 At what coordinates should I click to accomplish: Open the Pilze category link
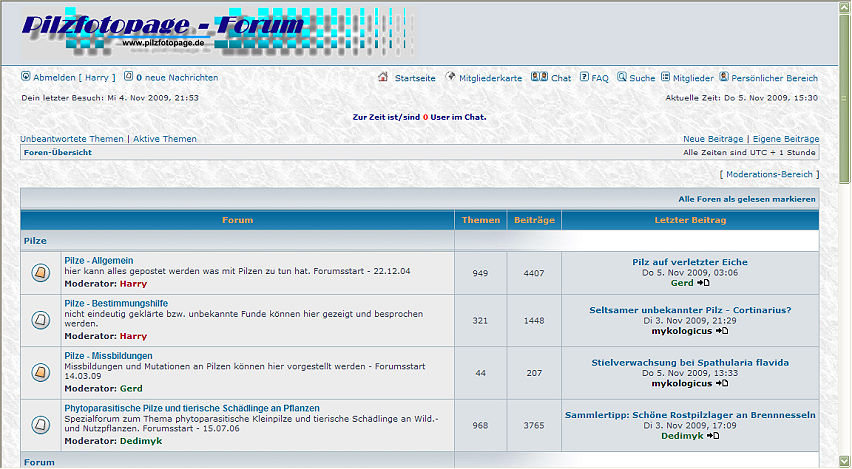click(35, 241)
